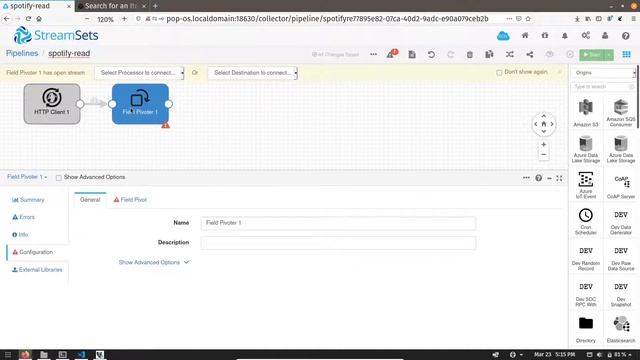Add Amazon SQS Consumer origin

[621, 113]
